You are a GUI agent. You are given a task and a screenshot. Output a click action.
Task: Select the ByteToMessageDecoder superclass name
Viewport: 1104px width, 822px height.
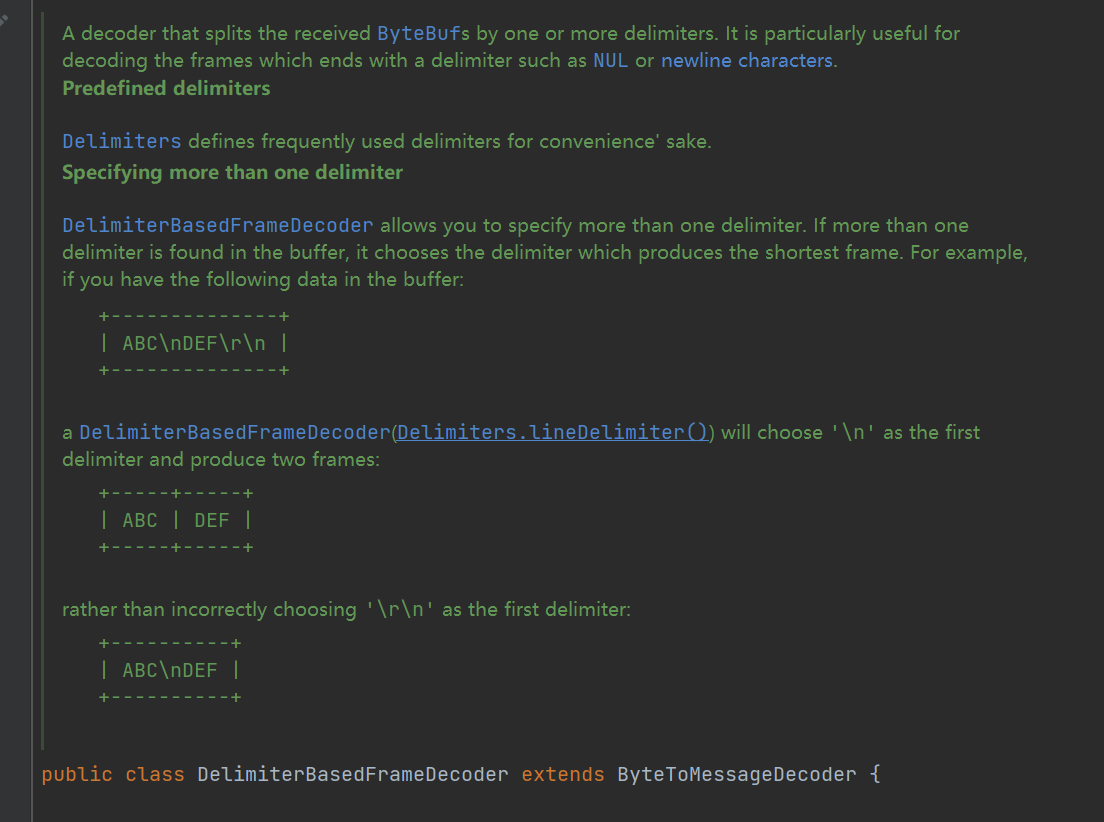[736, 774]
